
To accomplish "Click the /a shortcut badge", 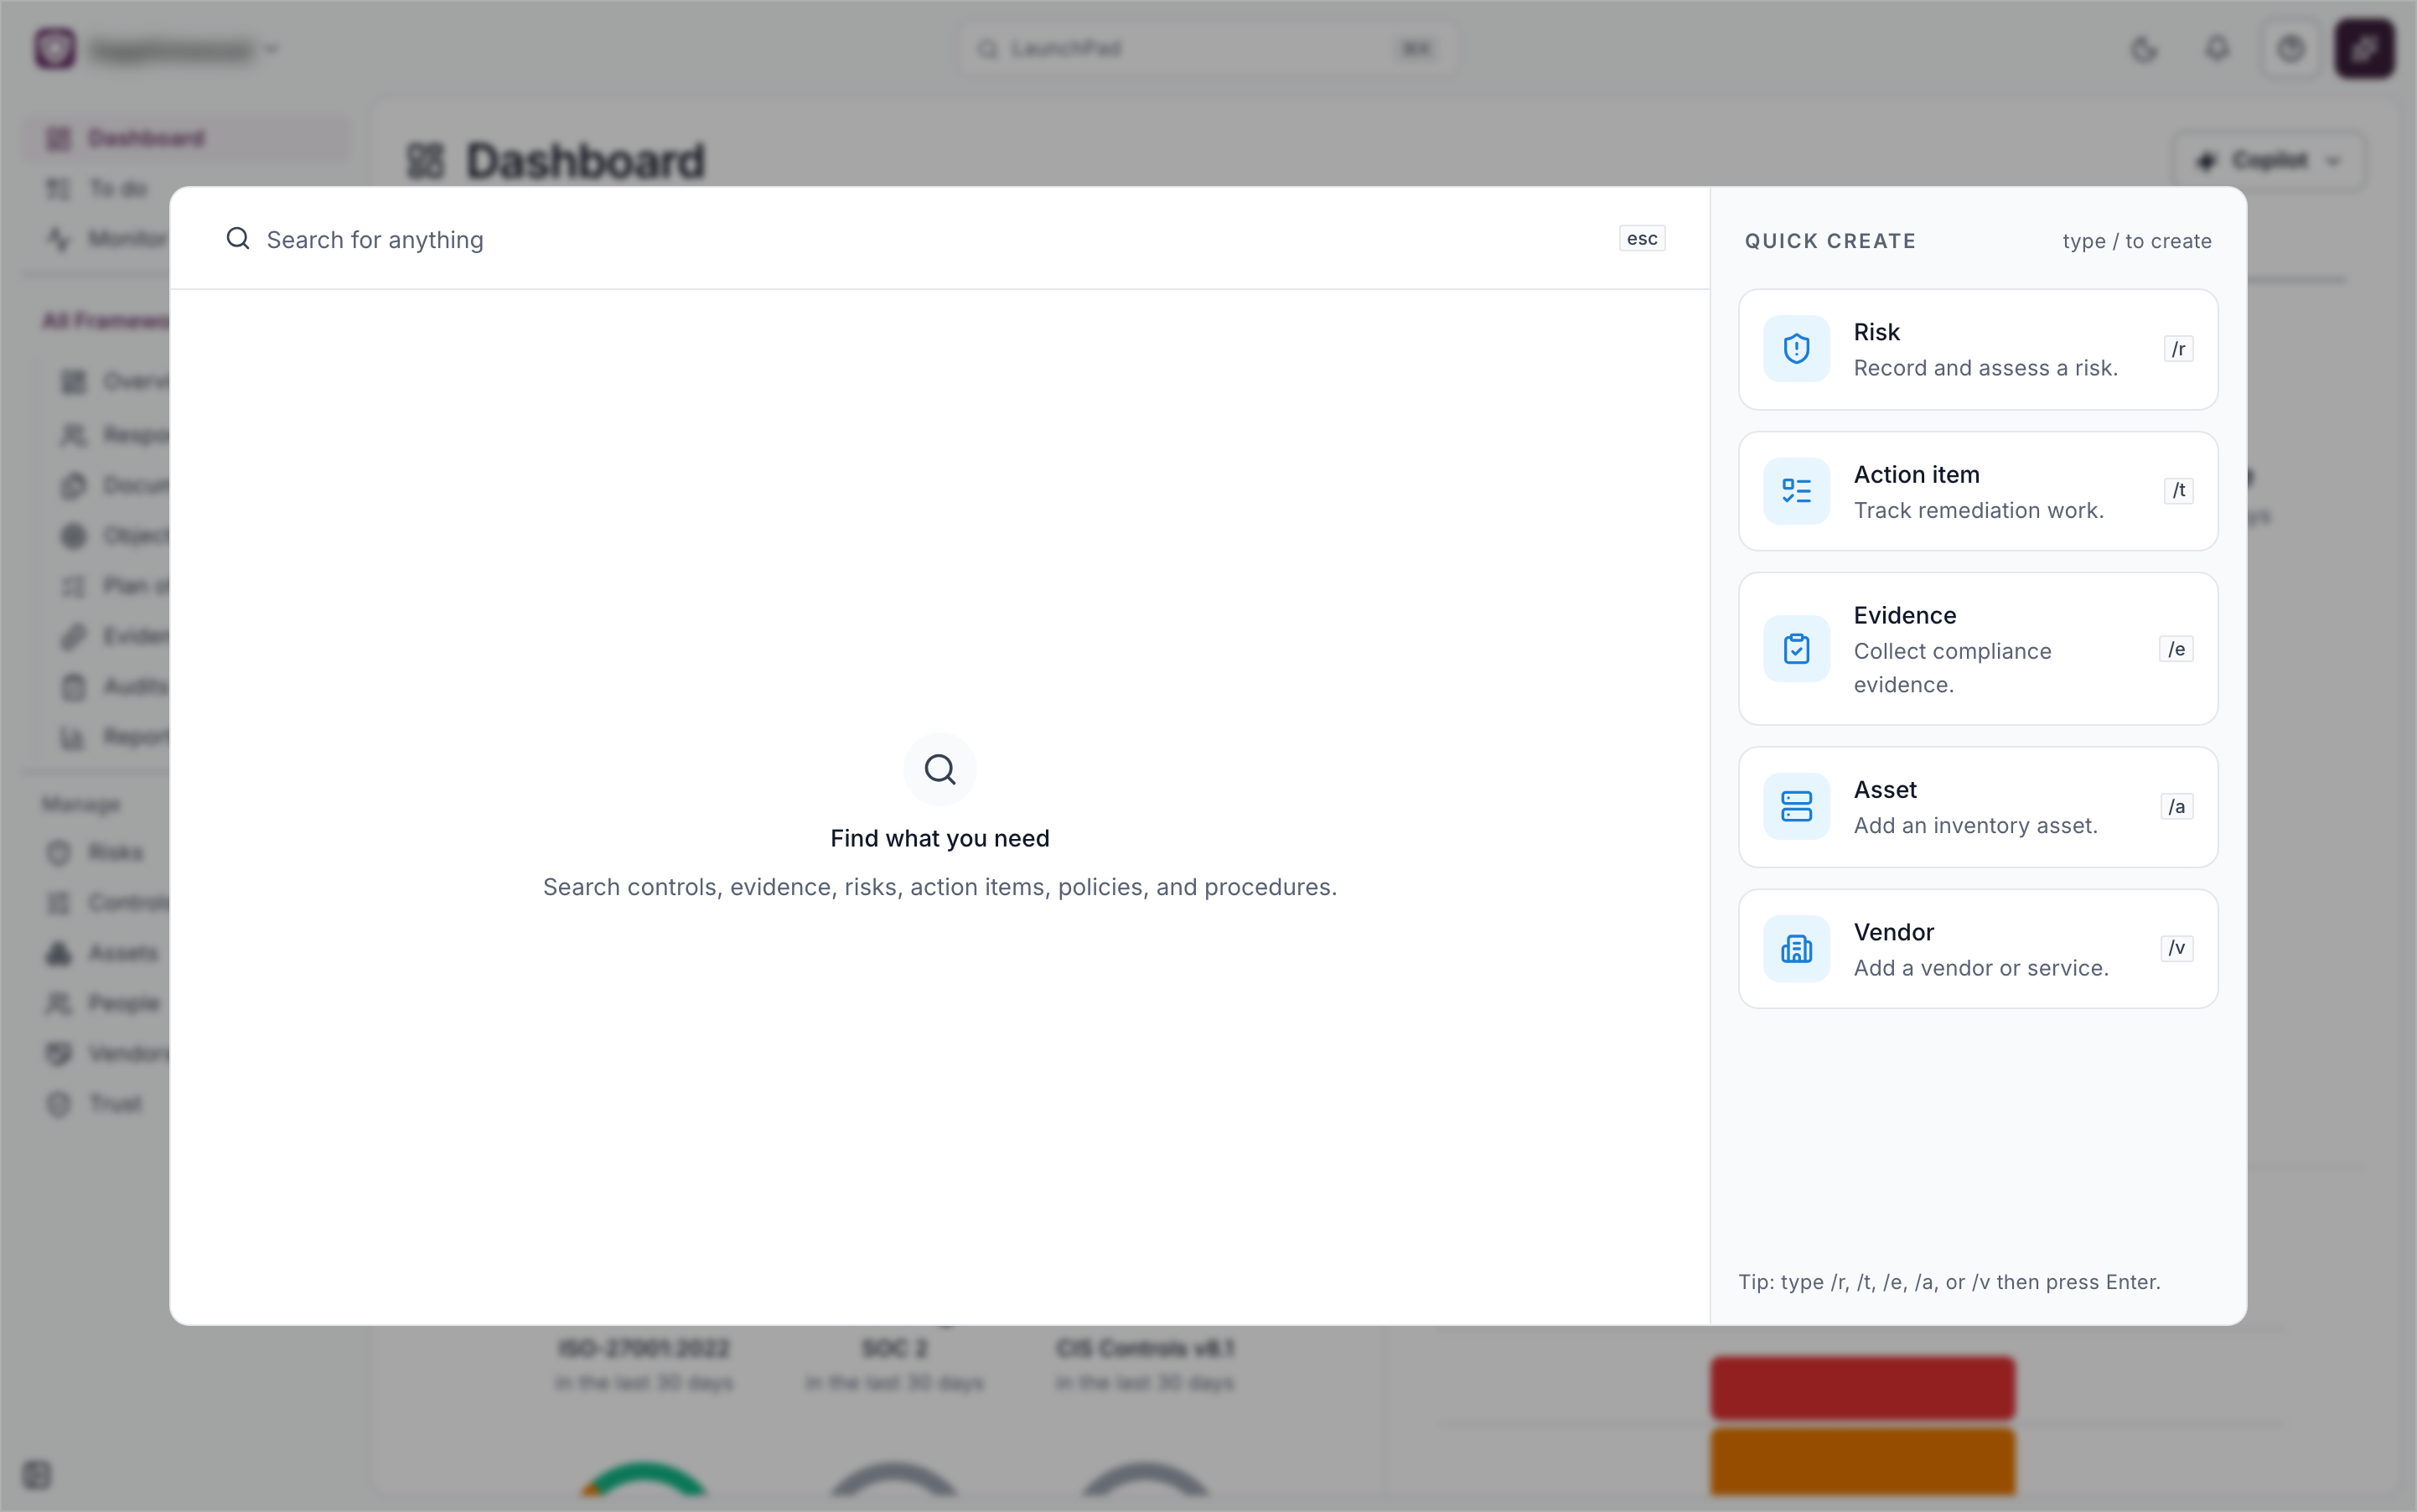I will click(x=2176, y=806).
